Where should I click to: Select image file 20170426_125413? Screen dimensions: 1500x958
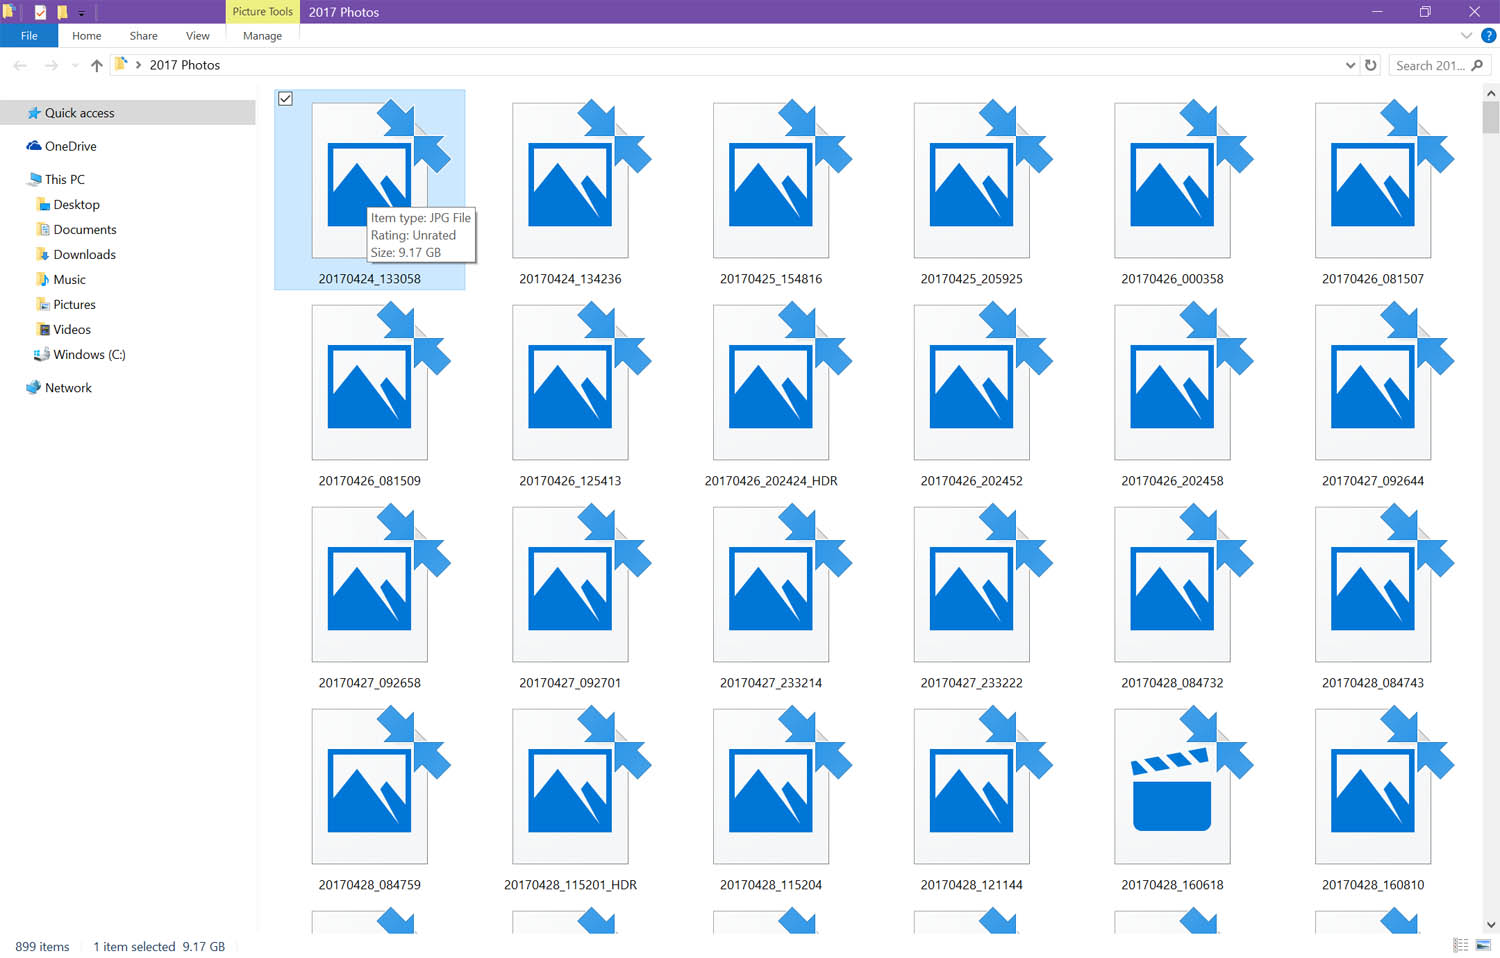click(x=570, y=392)
